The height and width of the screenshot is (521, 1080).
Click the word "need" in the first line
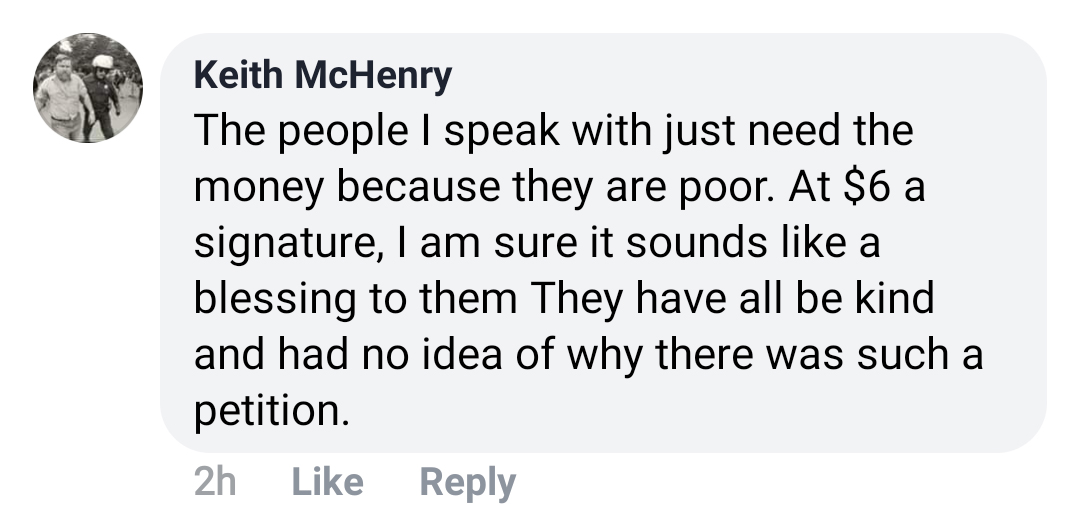(800, 132)
